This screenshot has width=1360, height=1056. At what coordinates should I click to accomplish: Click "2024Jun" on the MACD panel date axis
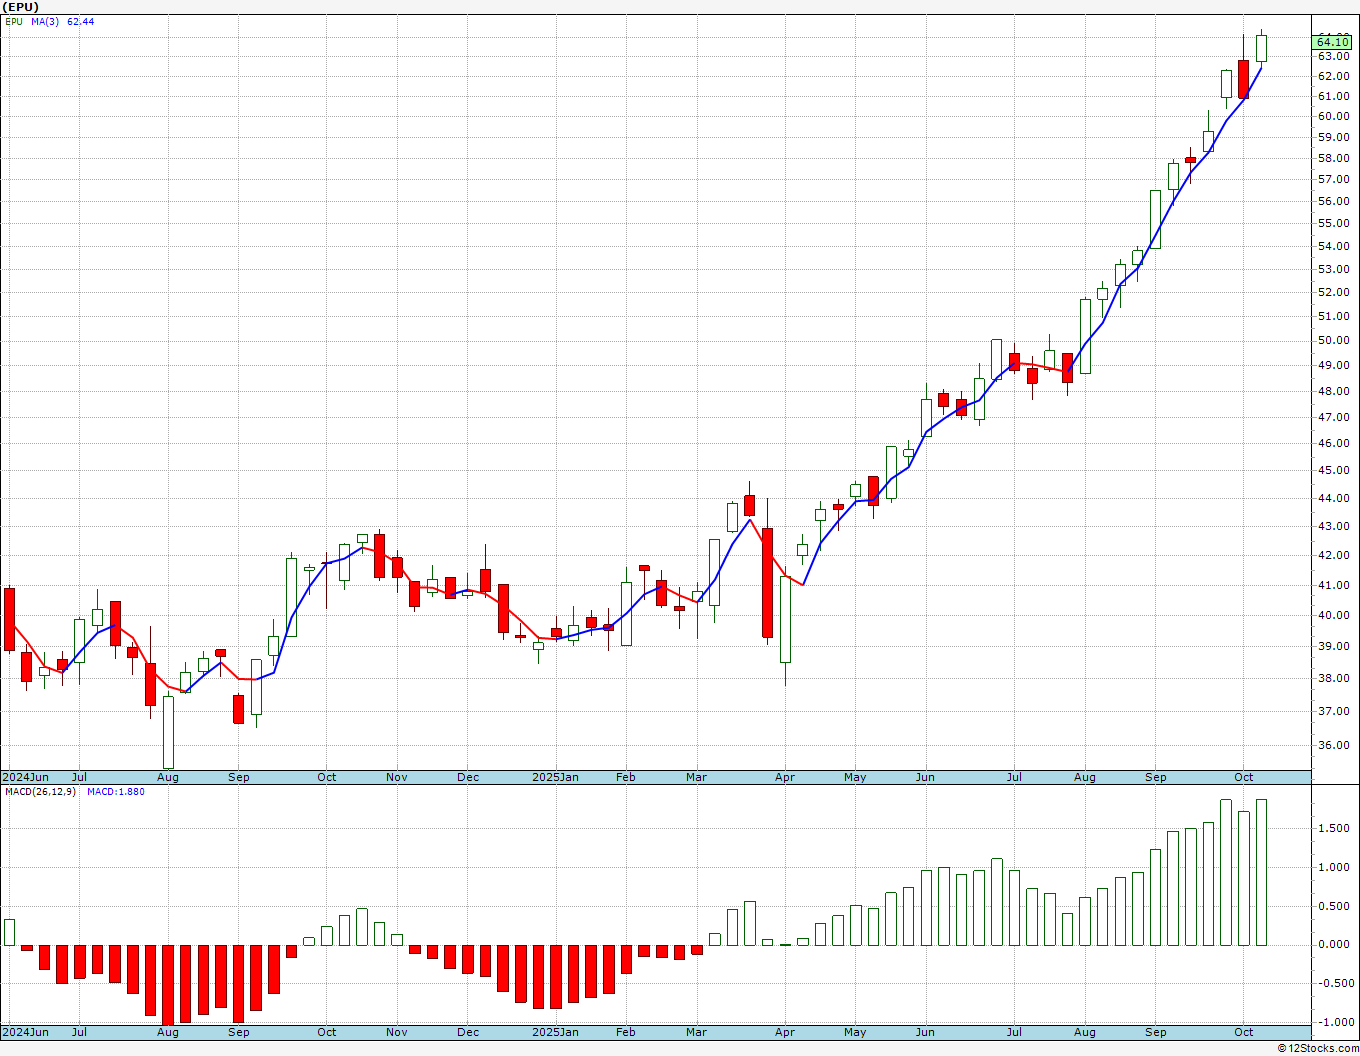[x=26, y=1032]
